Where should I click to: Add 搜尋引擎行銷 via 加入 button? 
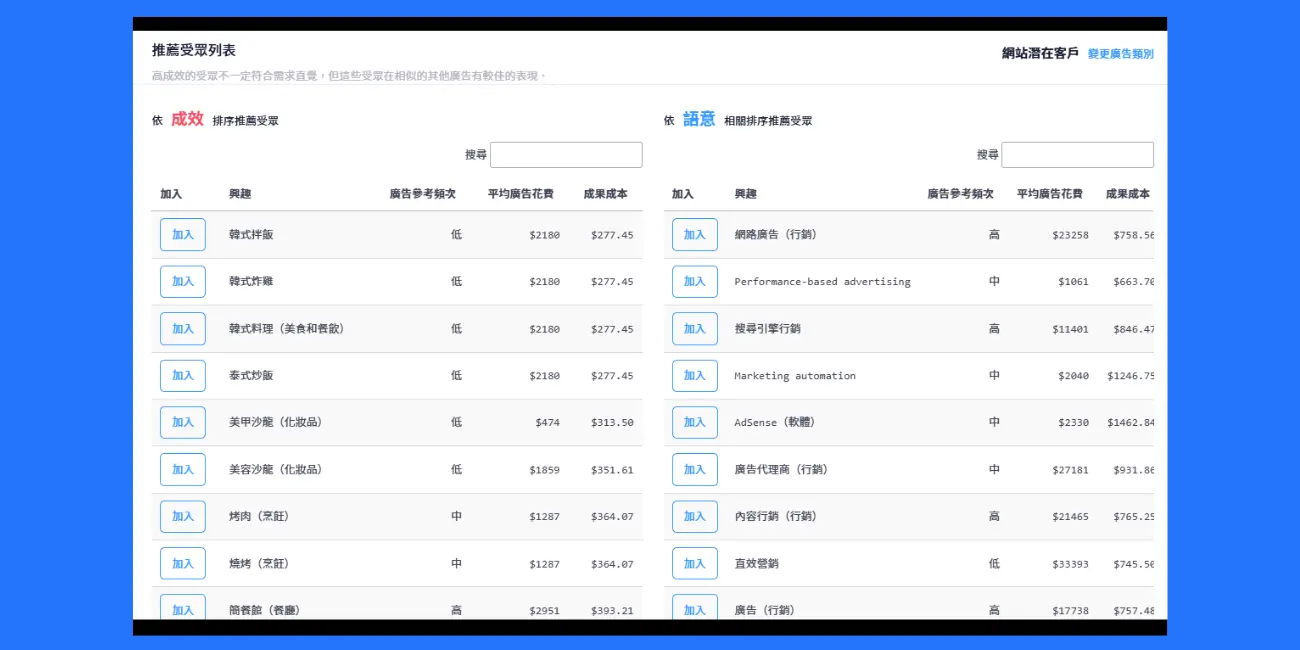click(x=695, y=329)
